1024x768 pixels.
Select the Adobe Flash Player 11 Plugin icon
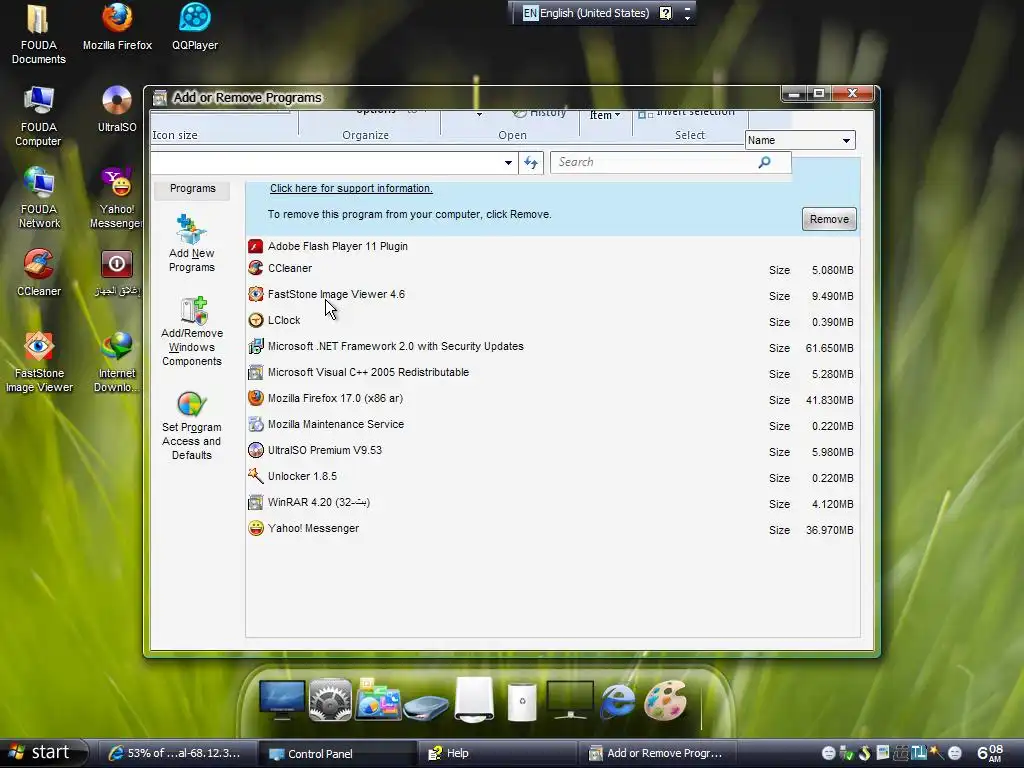pos(255,246)
